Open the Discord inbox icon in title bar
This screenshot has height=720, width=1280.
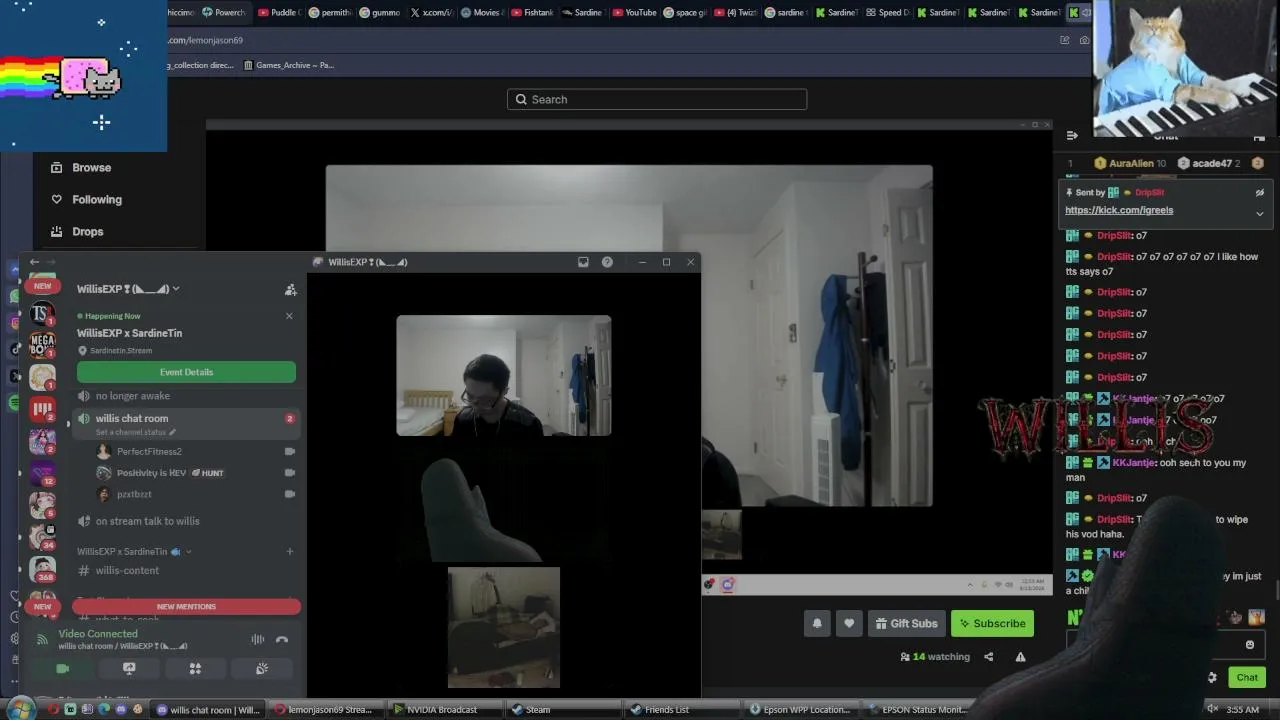(x=583, y=262)
